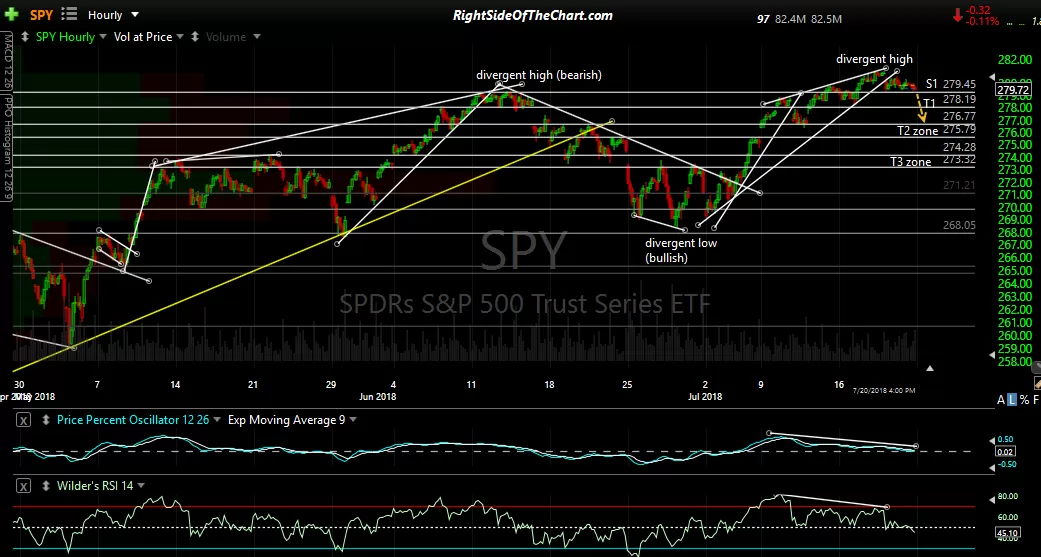Click the green plus add-chart icon

point(11,15)
